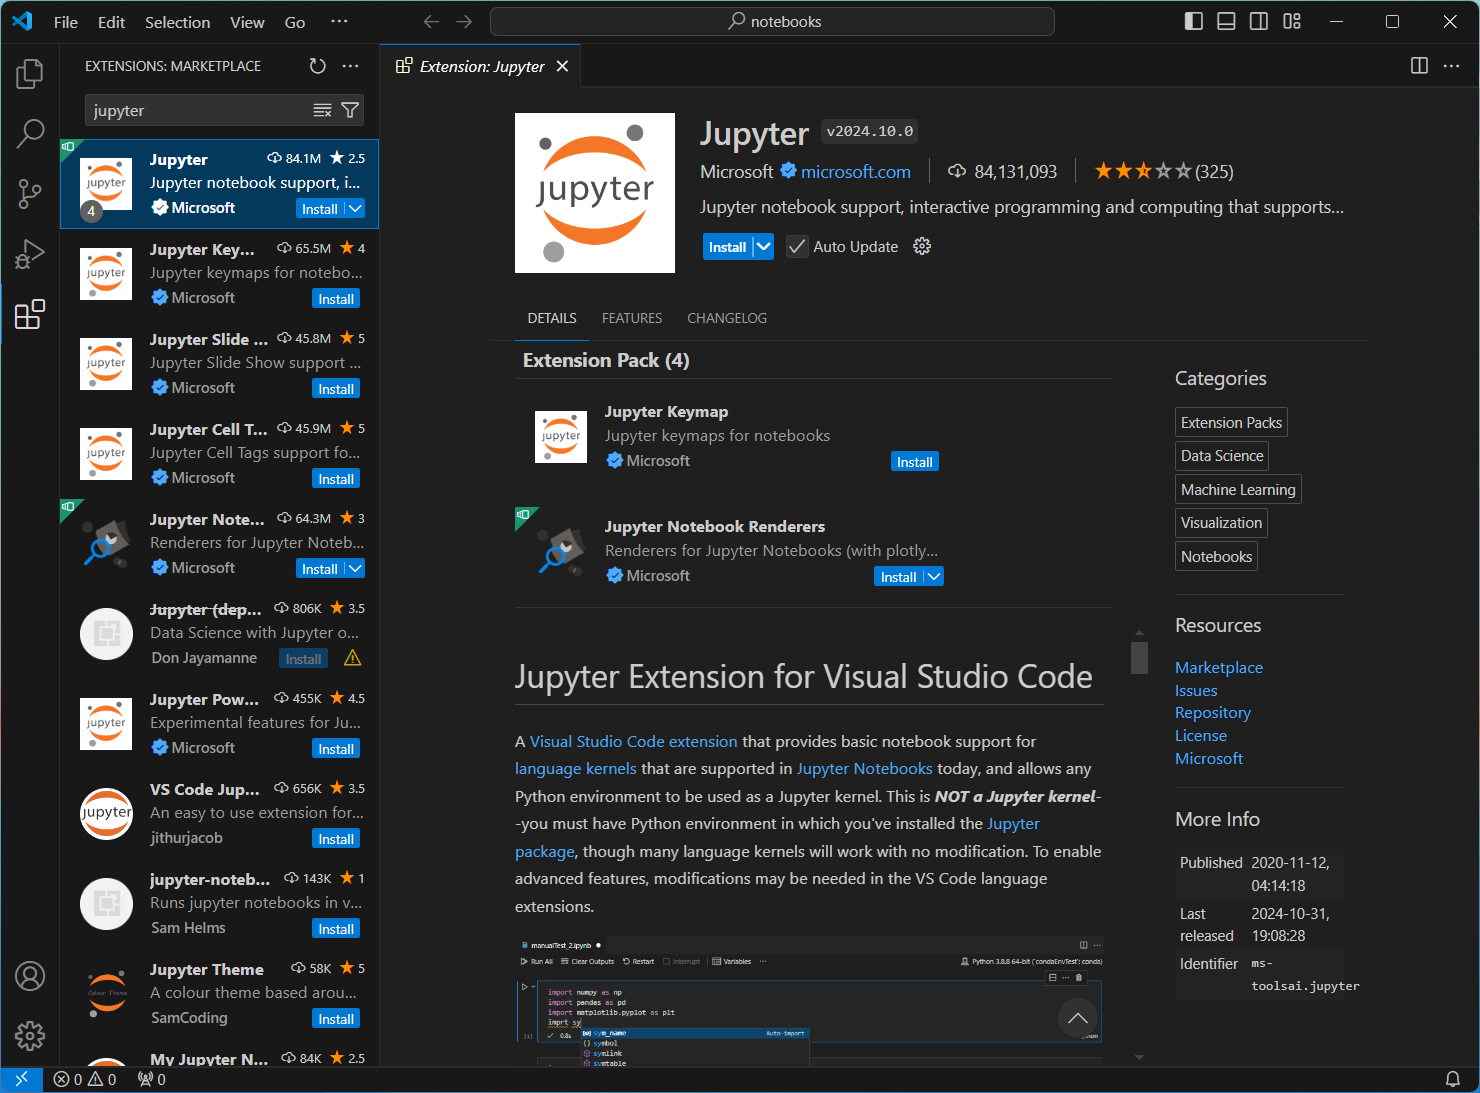Open the notifications bell in status bar
The height and width of the screenshot is (1093, 1480).
(1453, 1079)
